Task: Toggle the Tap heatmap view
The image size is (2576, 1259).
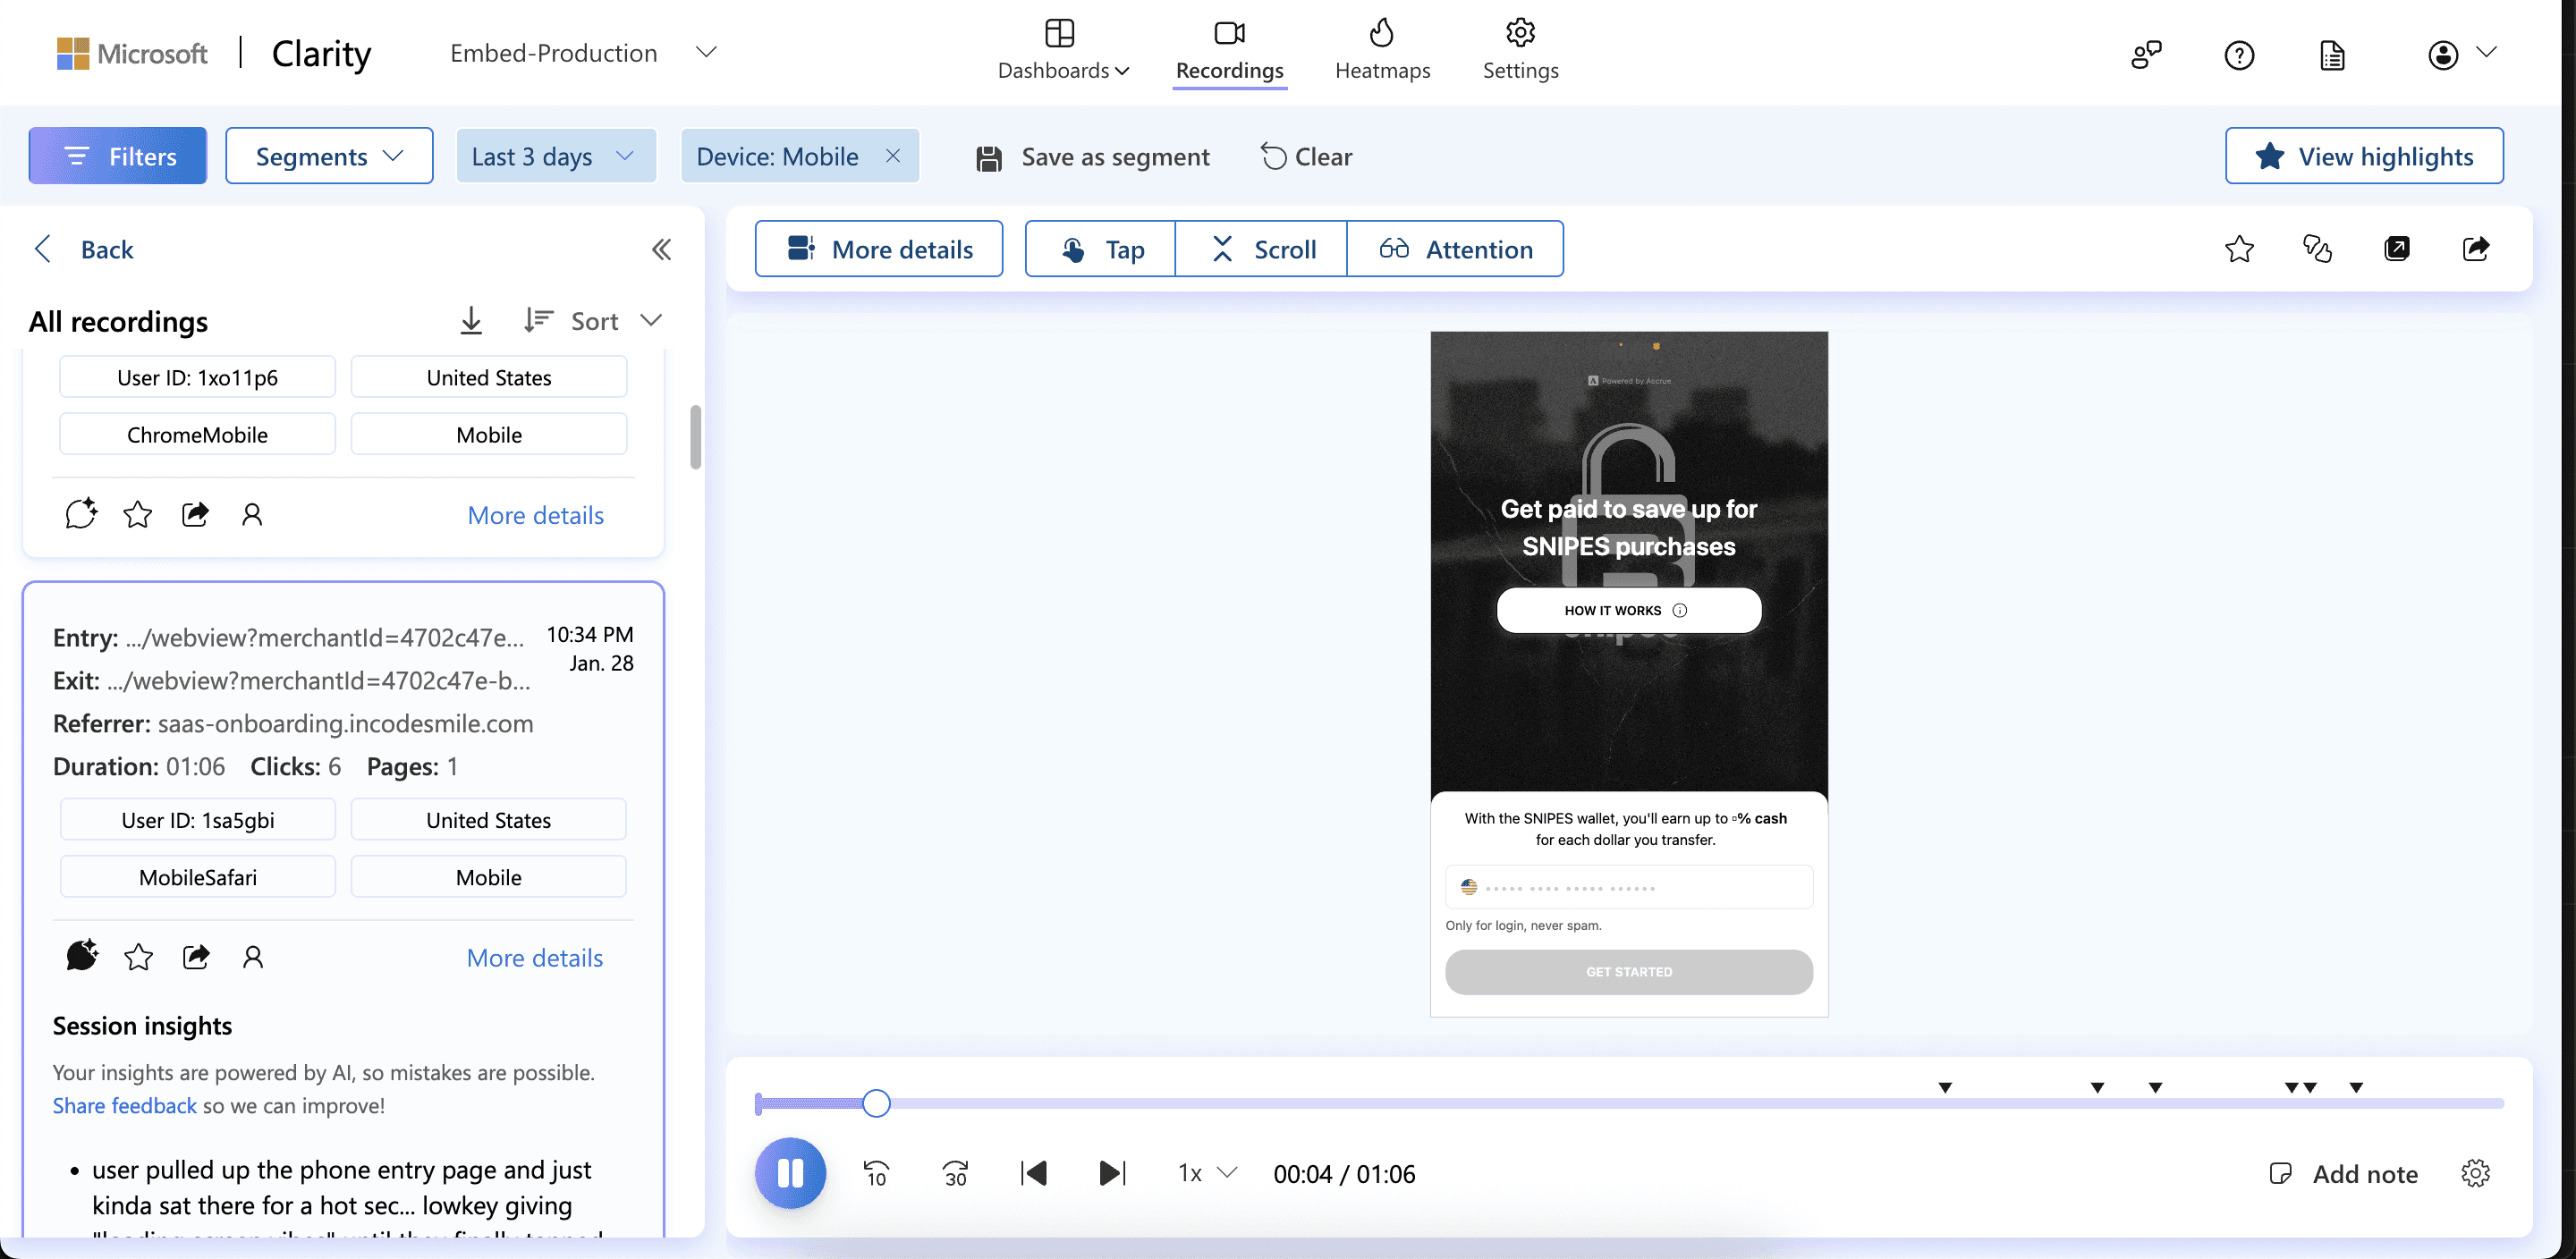Action: [1100, 249]
